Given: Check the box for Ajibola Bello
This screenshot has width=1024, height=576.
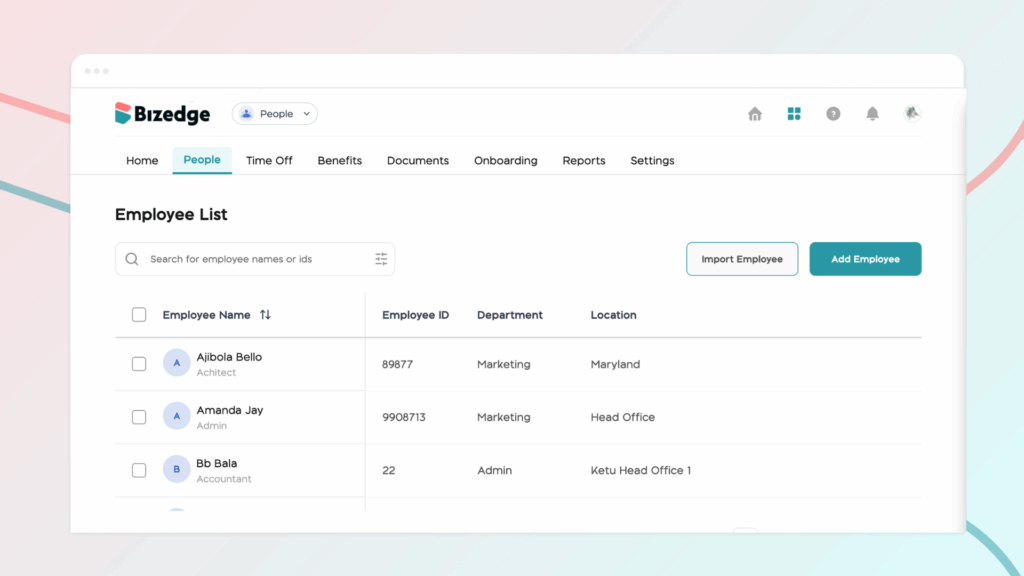Looking at the screenshot, I should 139,364.
